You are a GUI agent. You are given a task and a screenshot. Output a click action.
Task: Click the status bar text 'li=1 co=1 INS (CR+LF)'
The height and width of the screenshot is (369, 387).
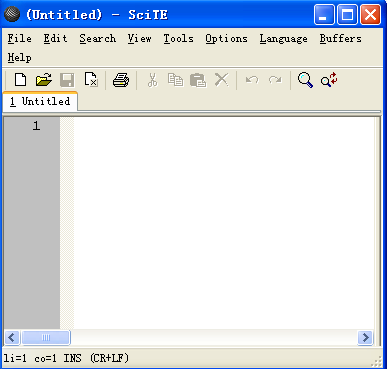click(x=66, y=358)
